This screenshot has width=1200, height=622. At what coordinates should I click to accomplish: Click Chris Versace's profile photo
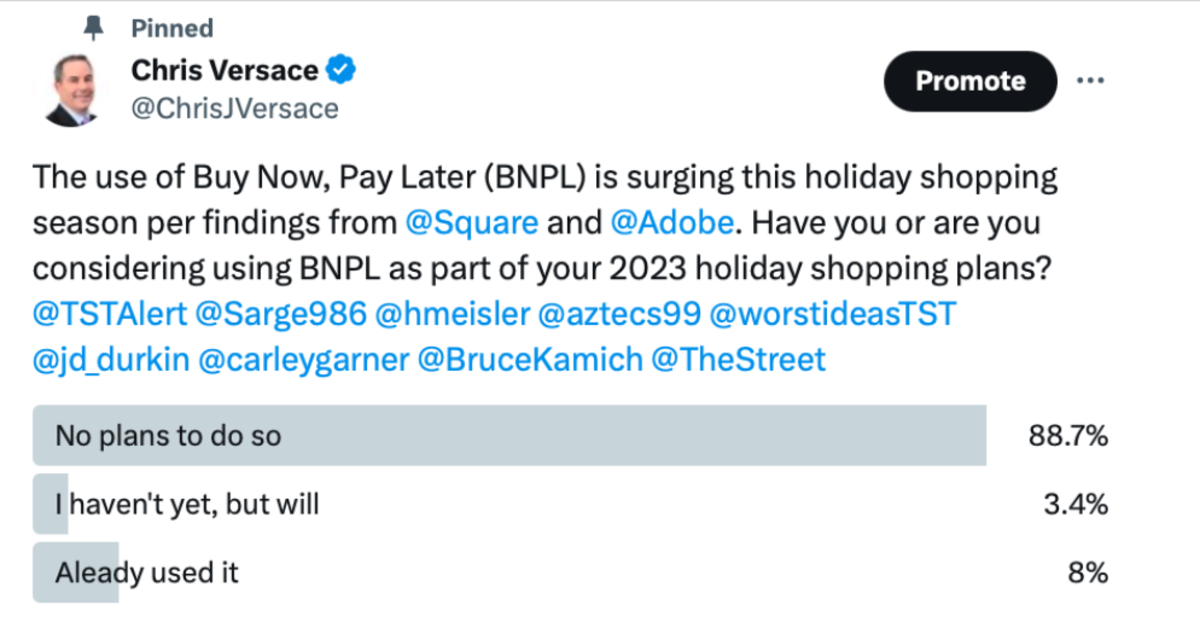coord(70,90)
